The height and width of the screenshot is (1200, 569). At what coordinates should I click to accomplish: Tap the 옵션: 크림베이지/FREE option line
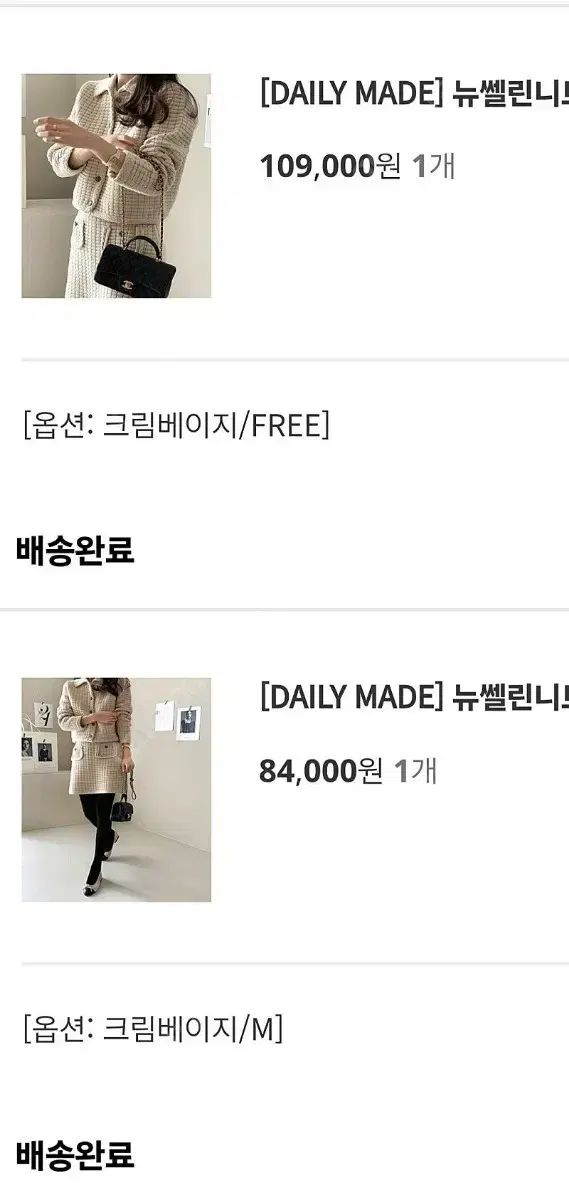click(175, 425)
